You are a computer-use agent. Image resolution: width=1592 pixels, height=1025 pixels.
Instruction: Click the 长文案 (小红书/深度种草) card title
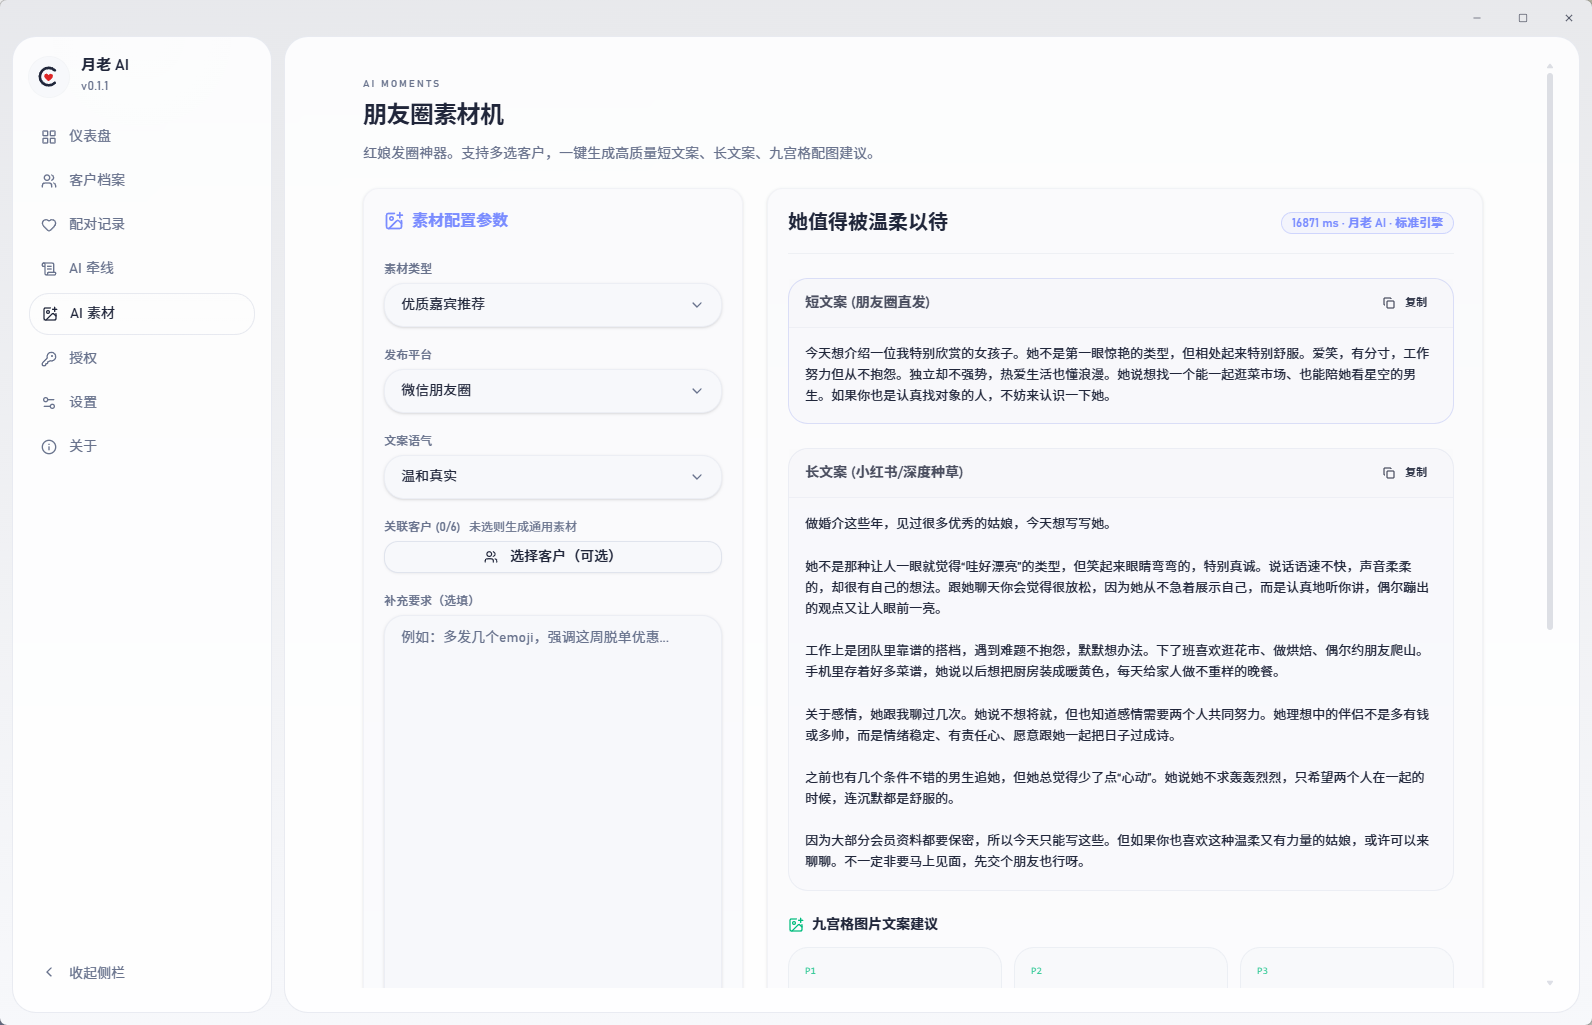pos(884,472)
